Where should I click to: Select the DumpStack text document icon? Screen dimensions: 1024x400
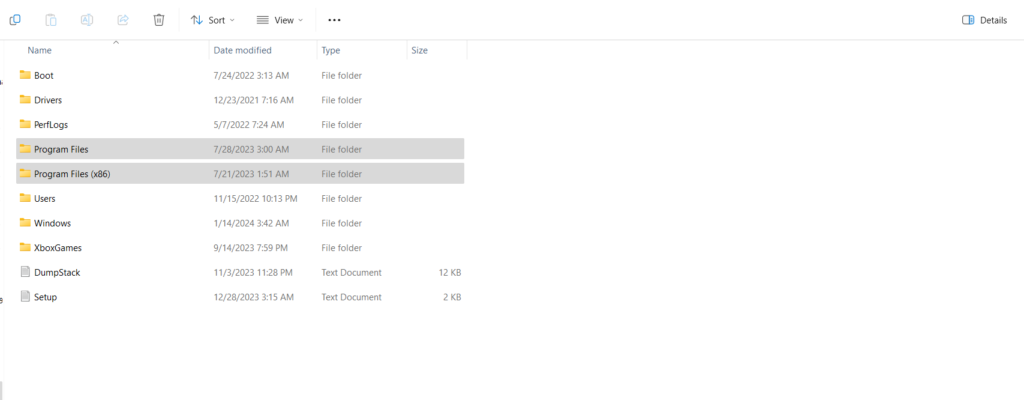25,272
